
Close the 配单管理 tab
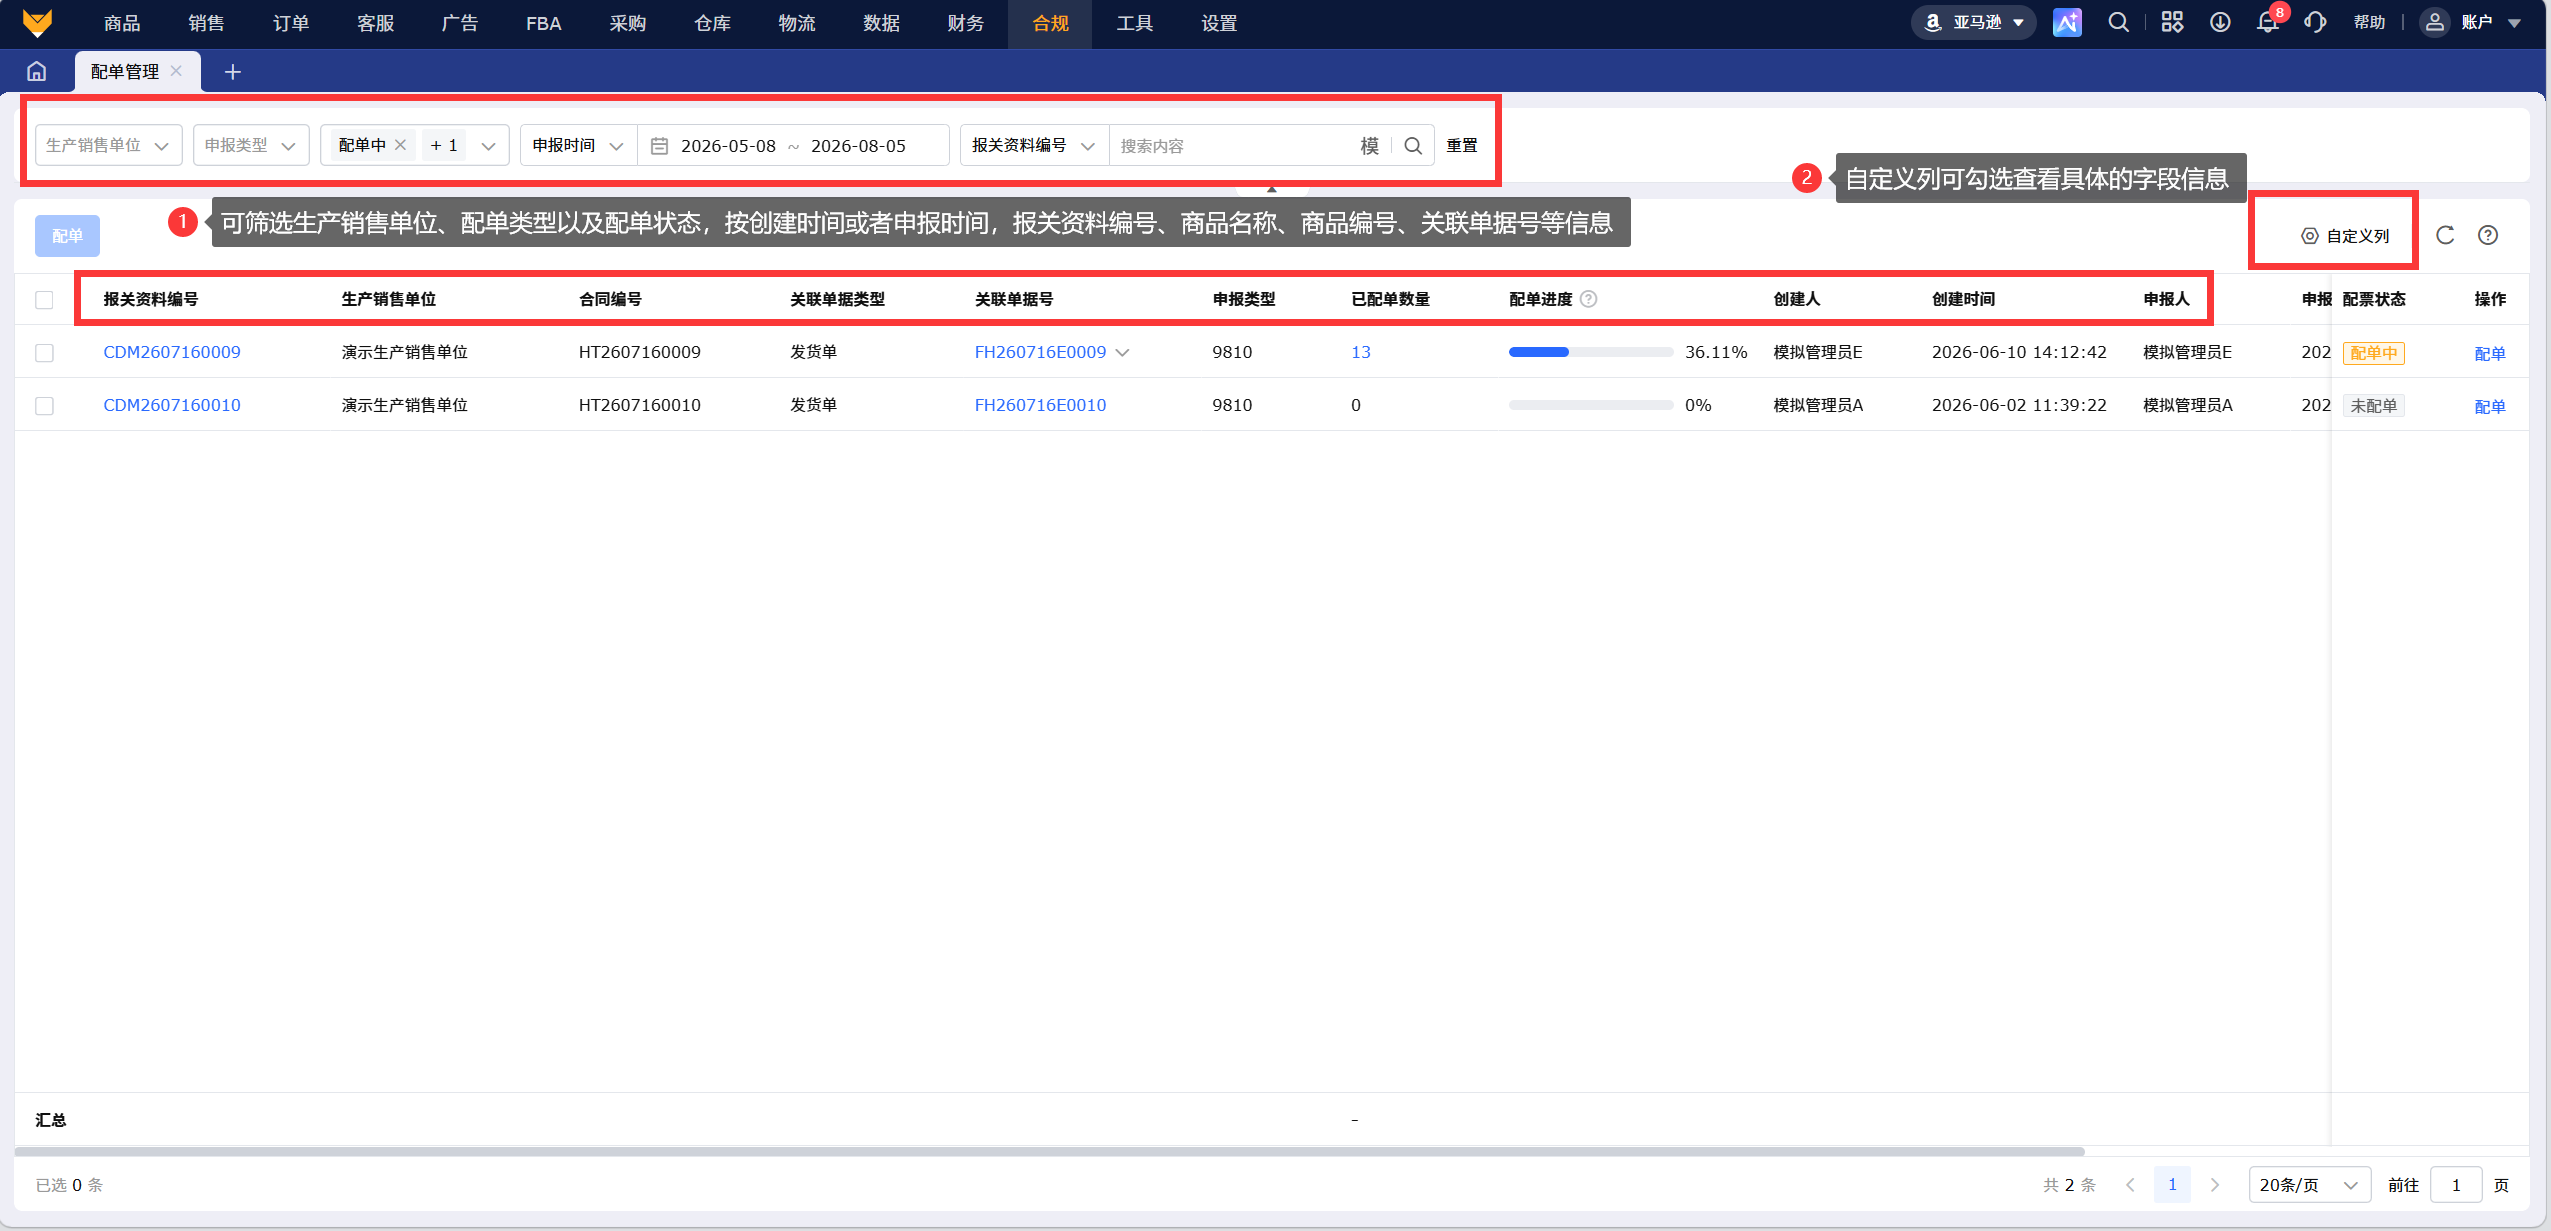point(176,71)
